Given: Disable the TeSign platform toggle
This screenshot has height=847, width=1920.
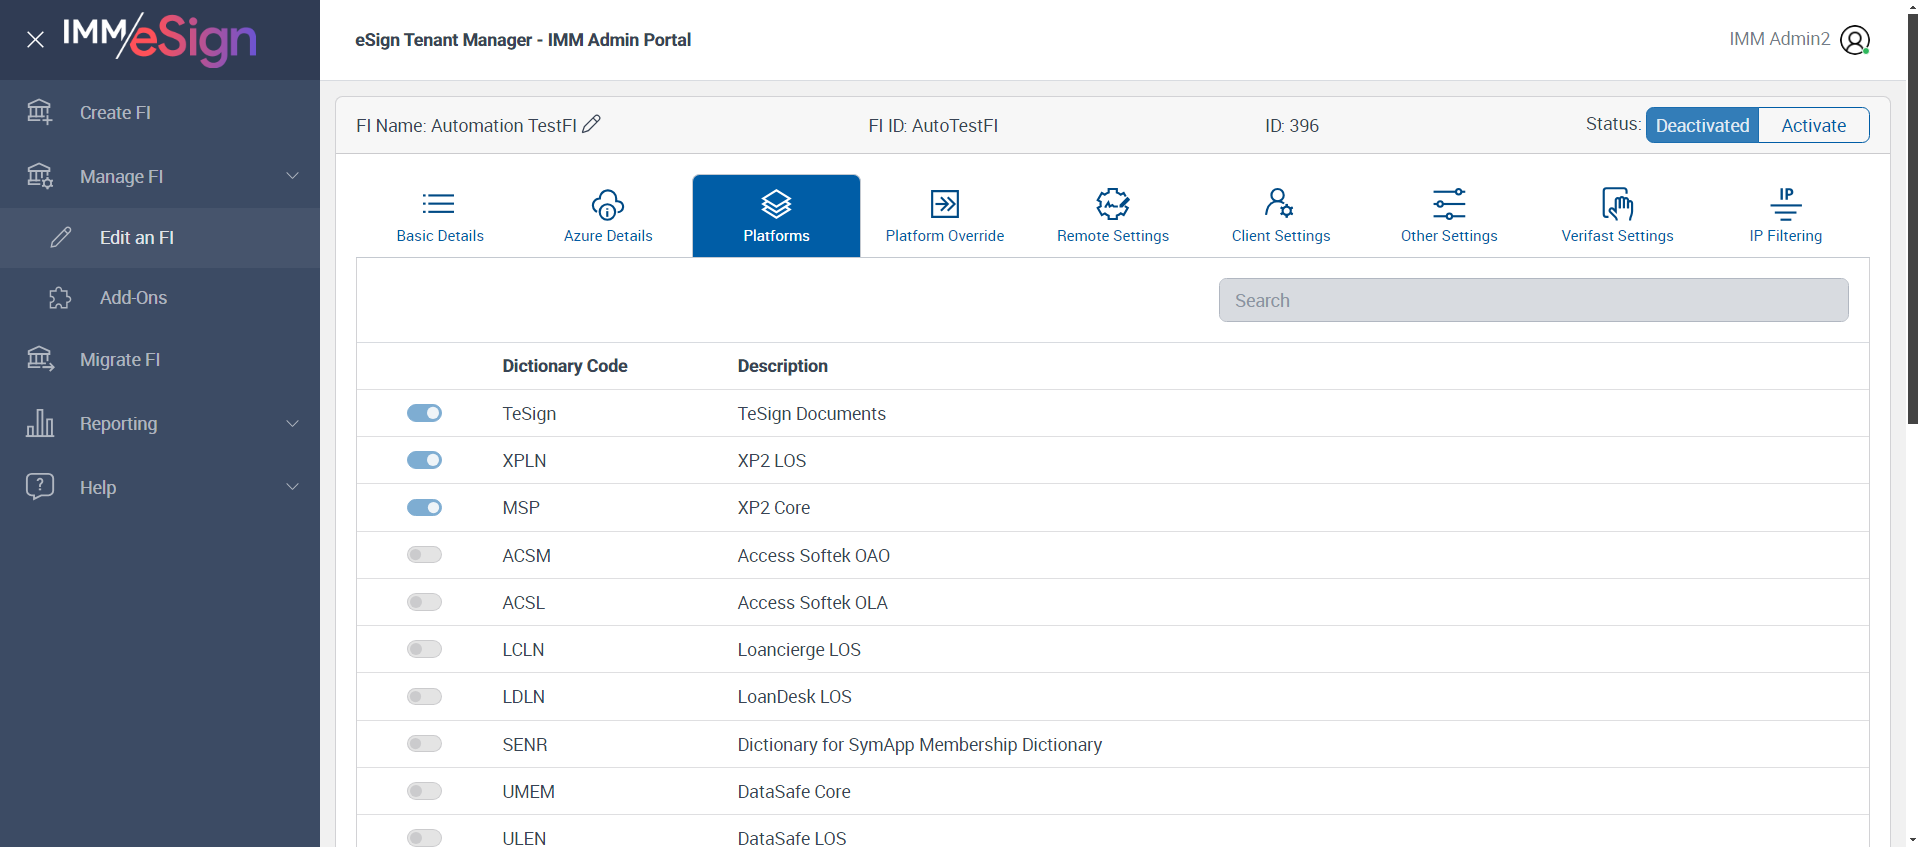Looking at the screenshot, I should pos(424,413).
